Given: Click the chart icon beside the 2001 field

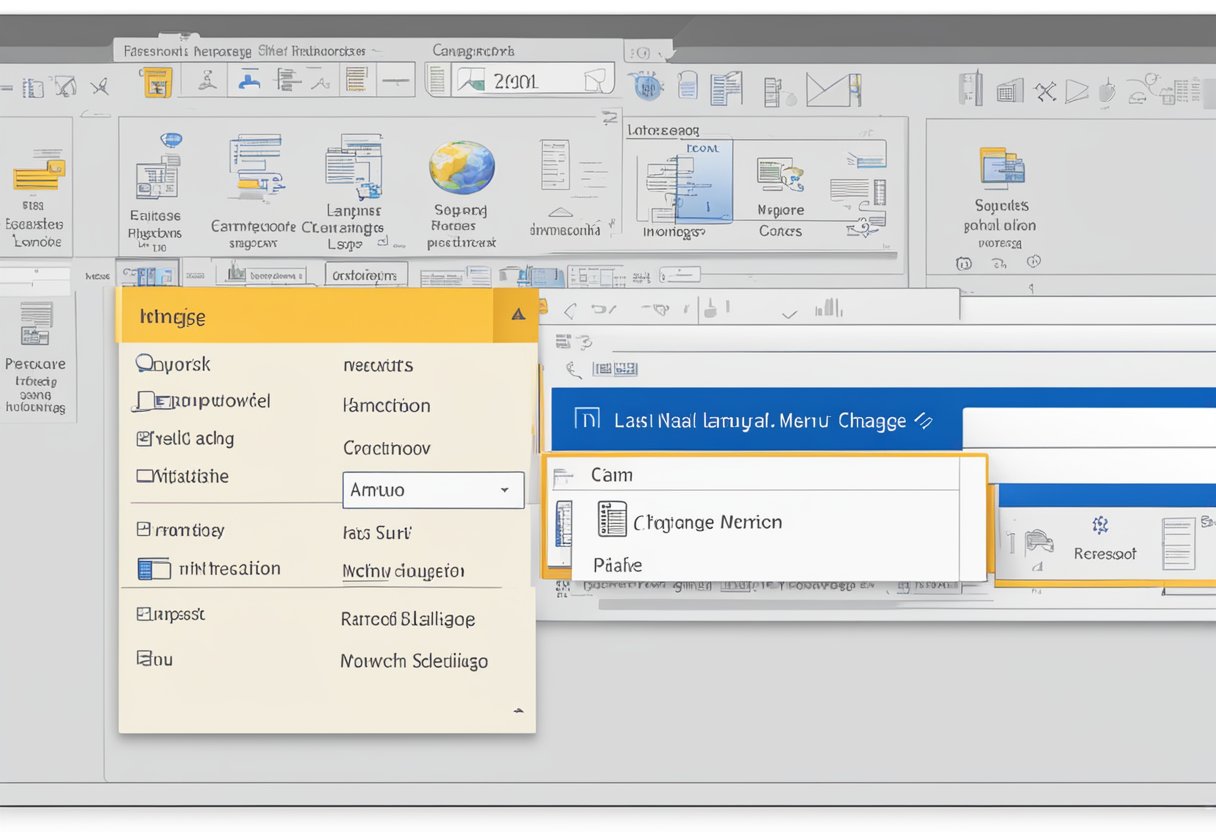Looking at the screenshot, I should (x=470, y=81).
